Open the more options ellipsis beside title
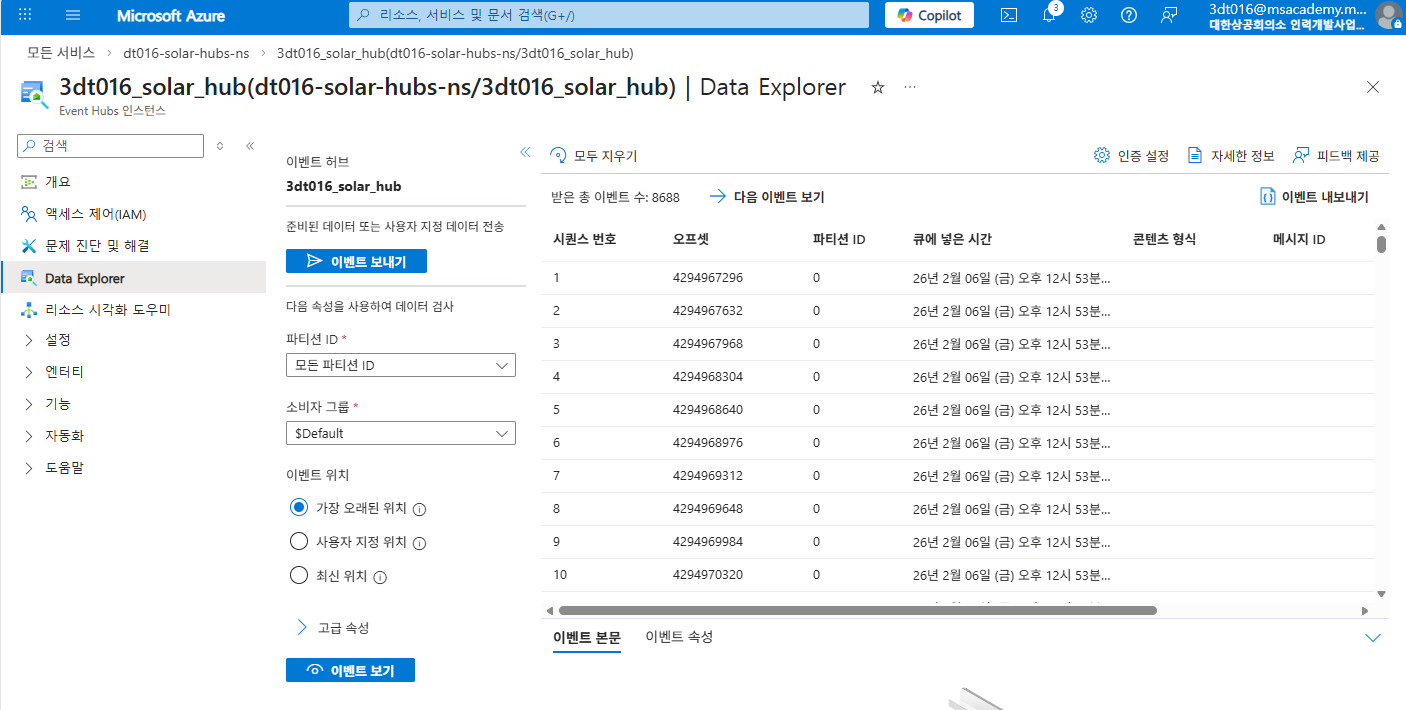The height and width of the screenshot is (710, 1406). click(910, 87)
